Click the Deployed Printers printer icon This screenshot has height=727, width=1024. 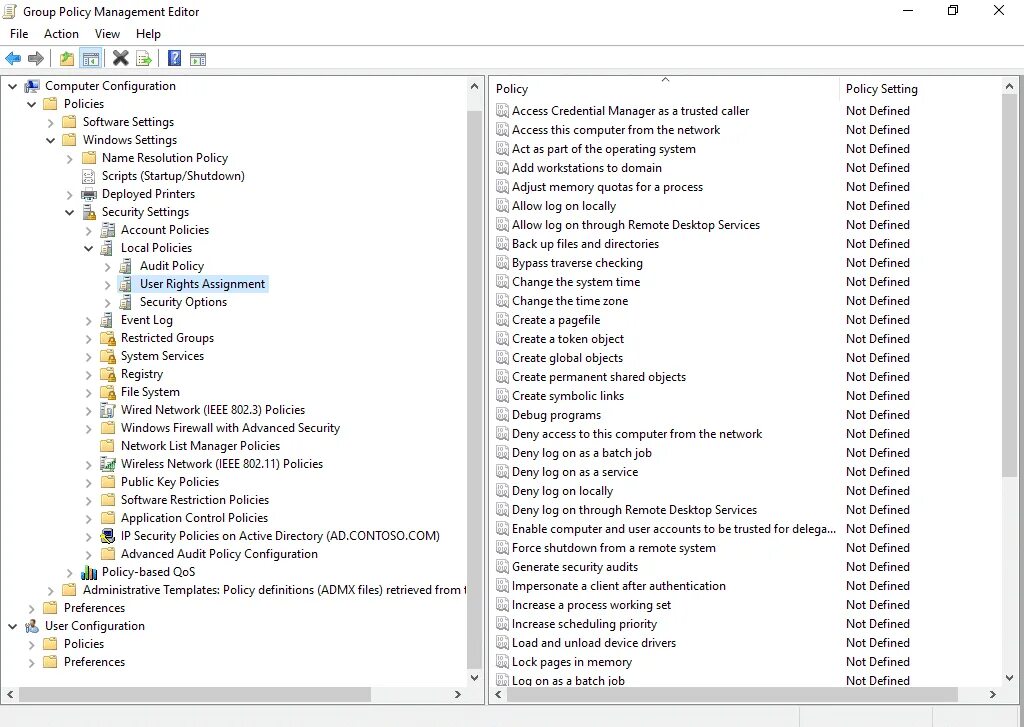(89, 194)
